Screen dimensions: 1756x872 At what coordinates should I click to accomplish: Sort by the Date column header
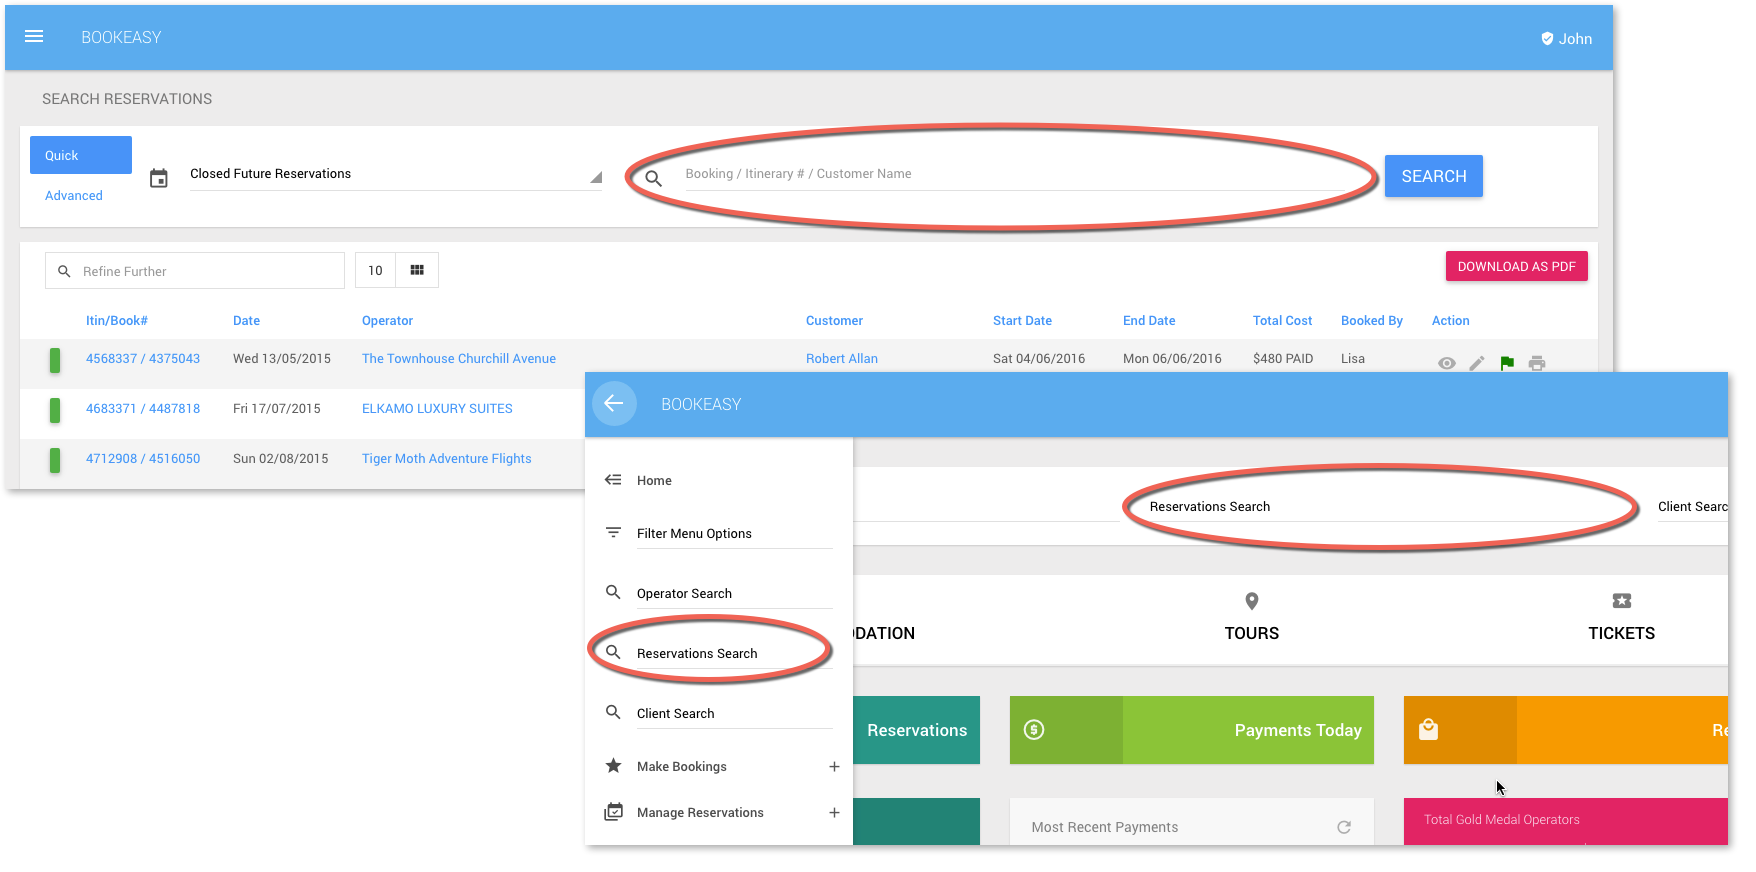[246, 321]
